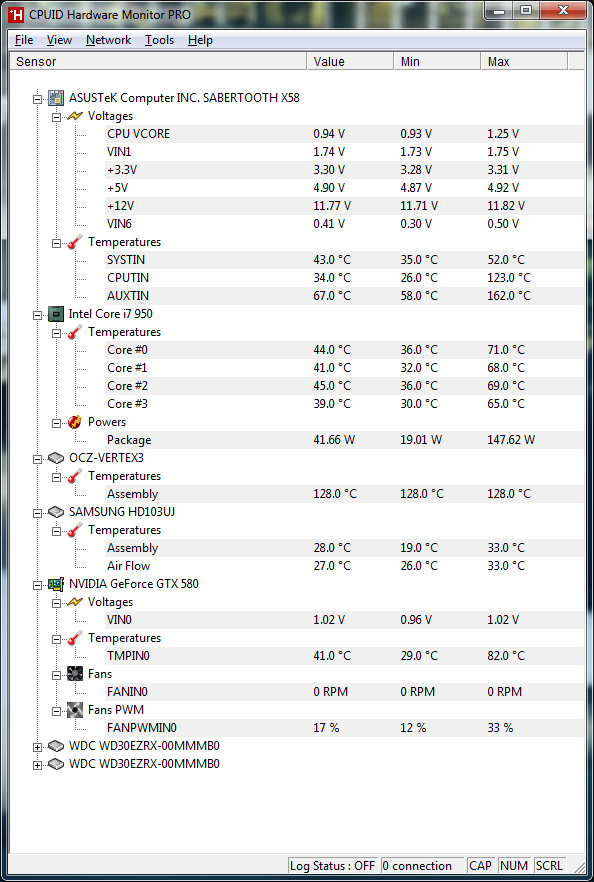The height and width of the screenshot is (882, 594).
Task: Collapse the Fans PWM group
Action: [56, 710]
